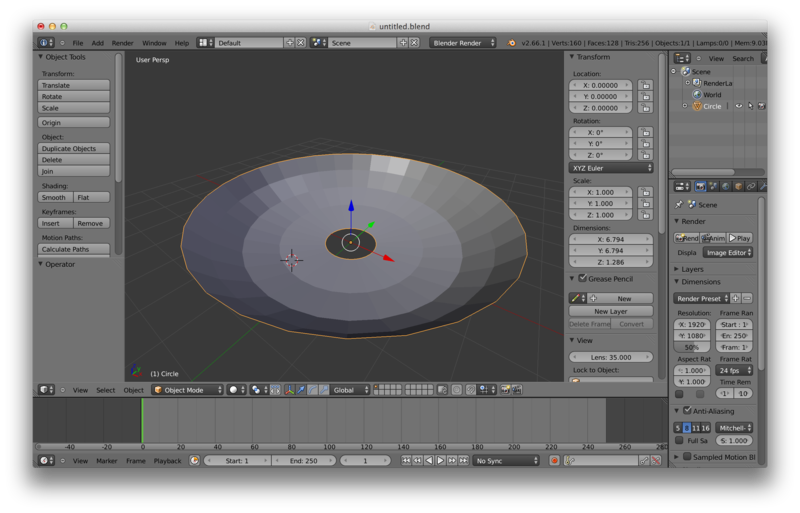The width and height of the screenshot is (800, 513).
Task: Click the 3D view editor type icon
Action: (x=45, y=390)
